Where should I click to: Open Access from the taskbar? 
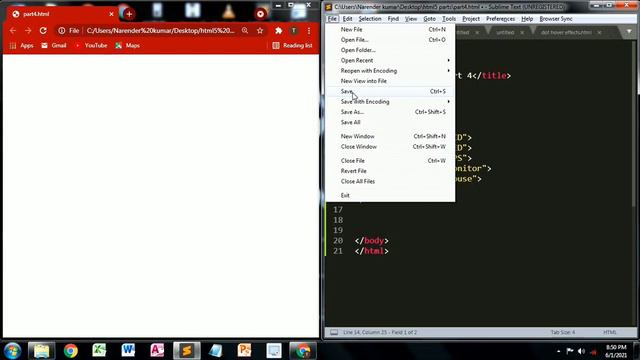coord(157,351)
